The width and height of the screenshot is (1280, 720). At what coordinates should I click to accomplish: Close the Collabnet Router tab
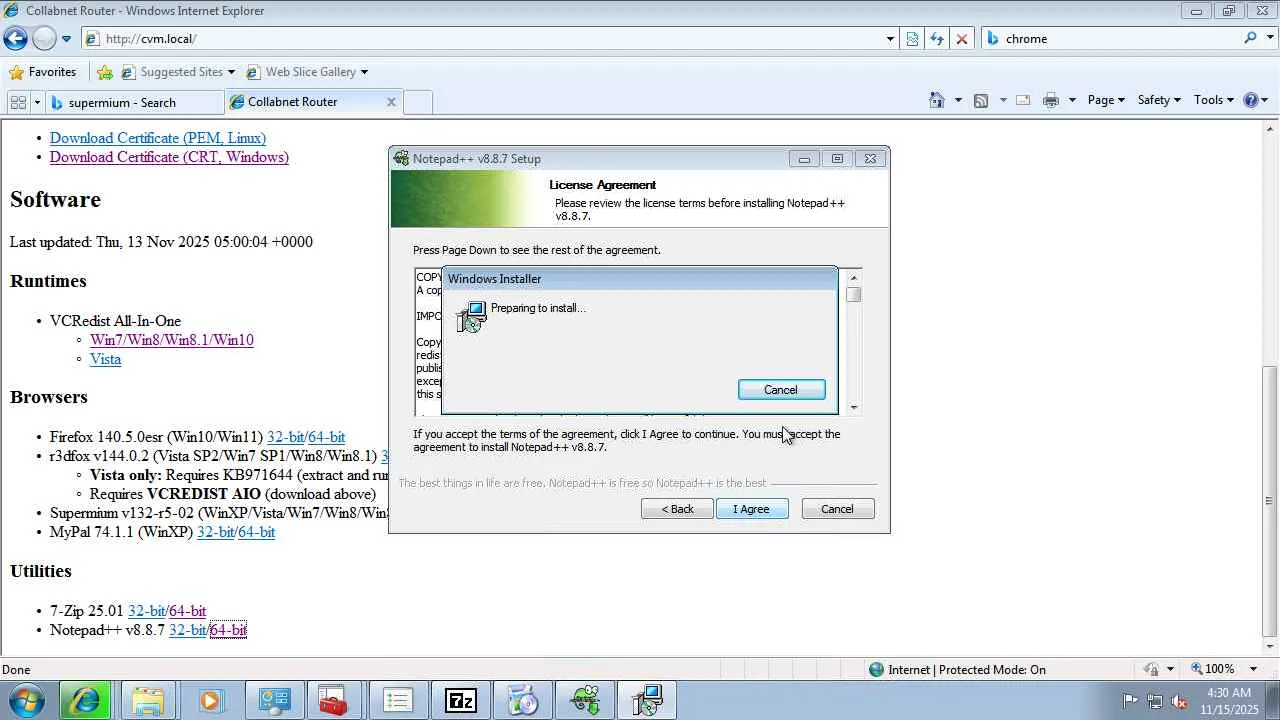click(x=391, y=102)
